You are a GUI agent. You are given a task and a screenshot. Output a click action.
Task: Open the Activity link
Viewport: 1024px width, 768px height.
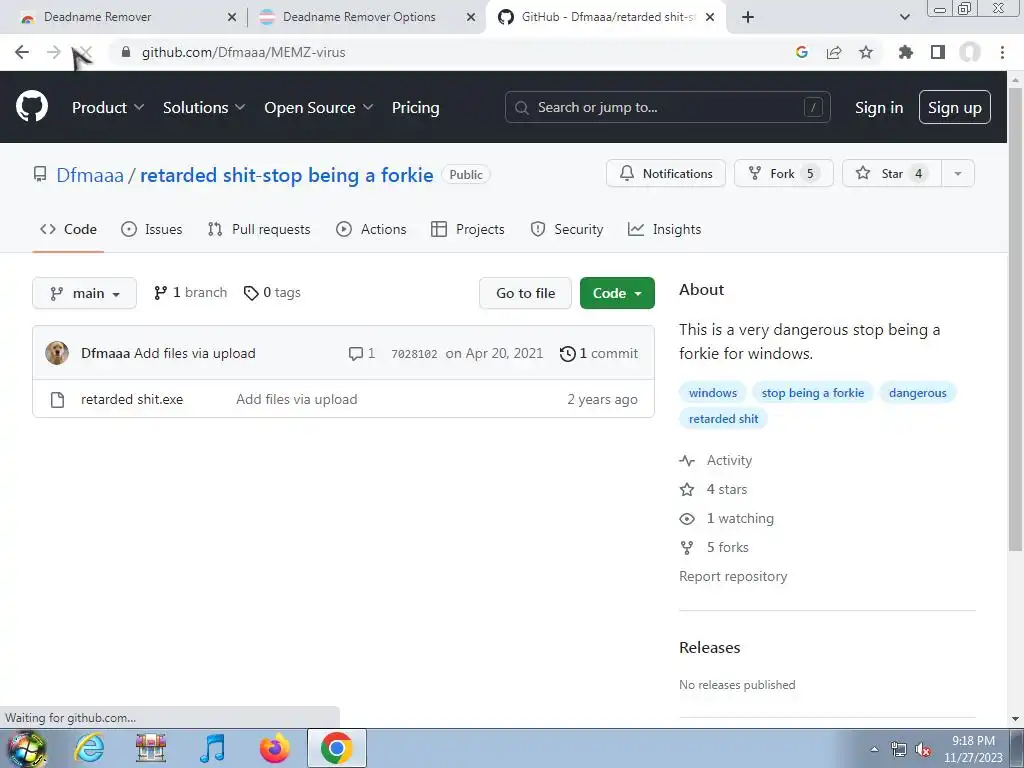(716, 460)
